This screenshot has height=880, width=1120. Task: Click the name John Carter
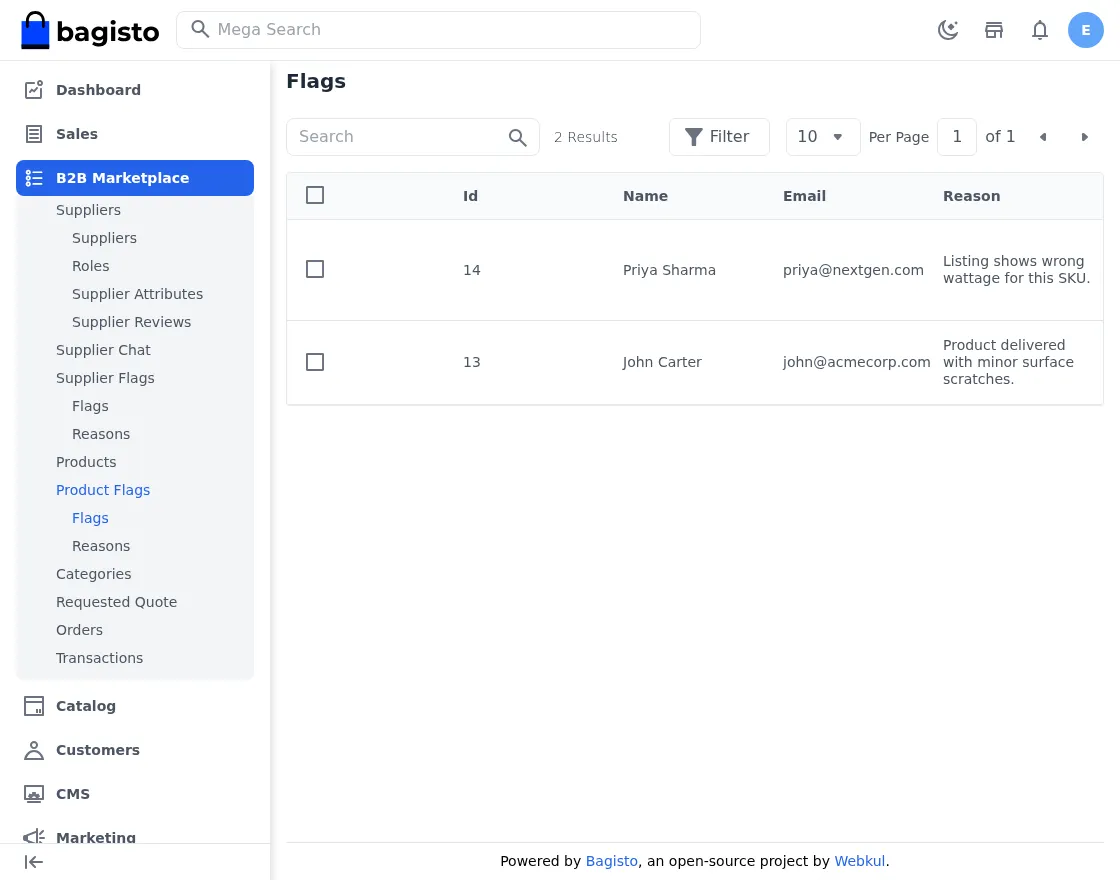[x=662, y=362]
